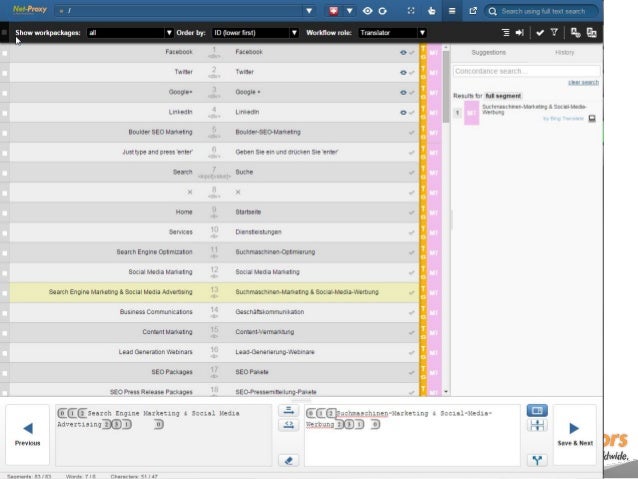Switch to the History tab

click(x=564, y=51)
